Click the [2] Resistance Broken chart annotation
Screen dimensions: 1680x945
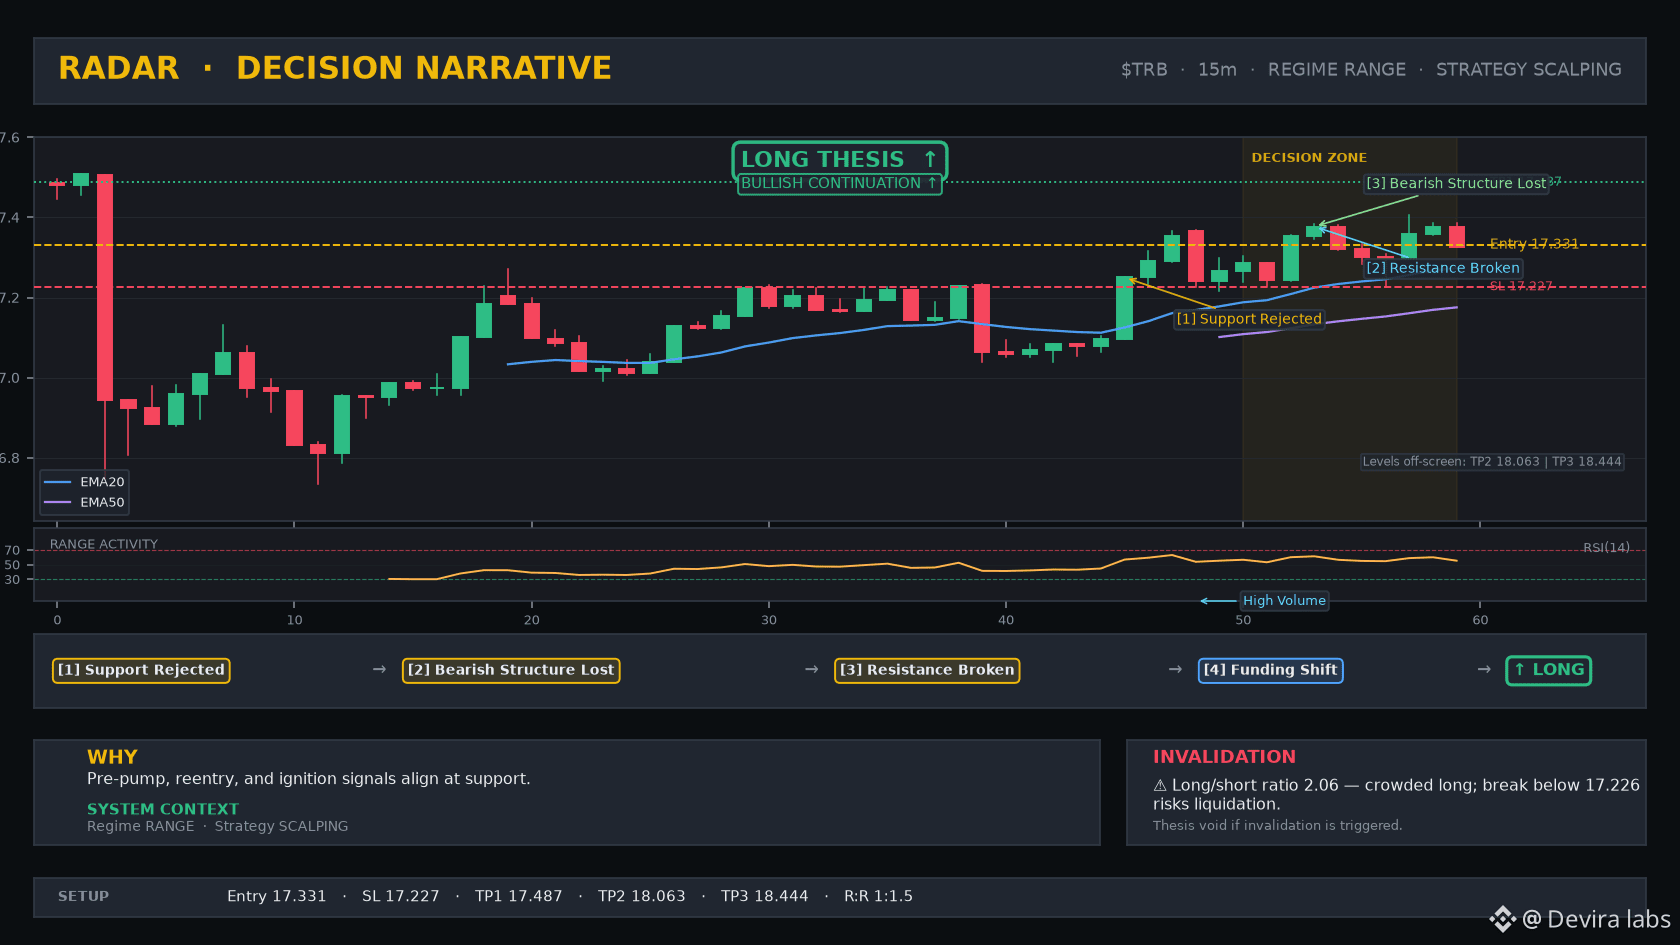click(x=1443, y=268)
